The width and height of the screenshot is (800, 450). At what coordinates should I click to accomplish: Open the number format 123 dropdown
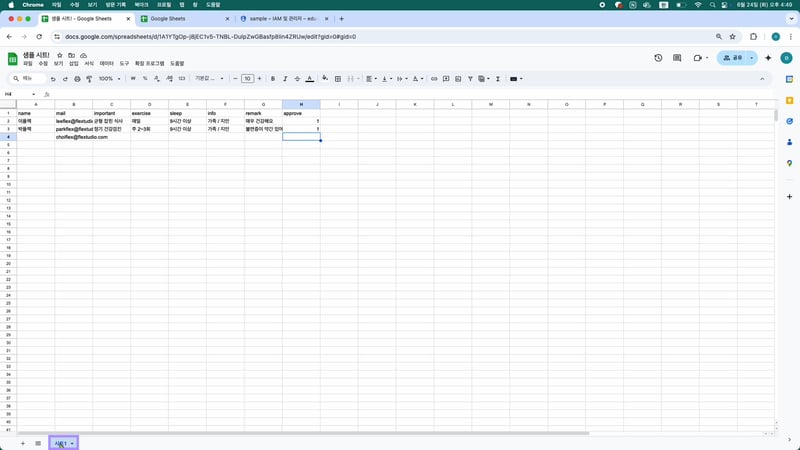(182, 79)
